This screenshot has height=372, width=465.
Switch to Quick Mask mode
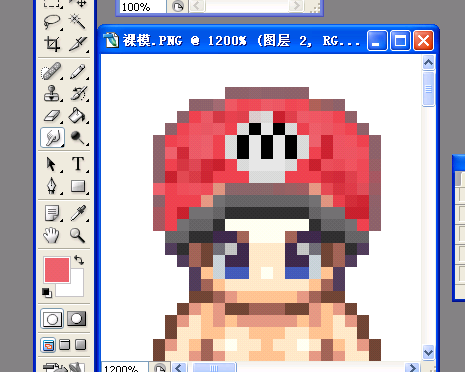tap(77, 319)
